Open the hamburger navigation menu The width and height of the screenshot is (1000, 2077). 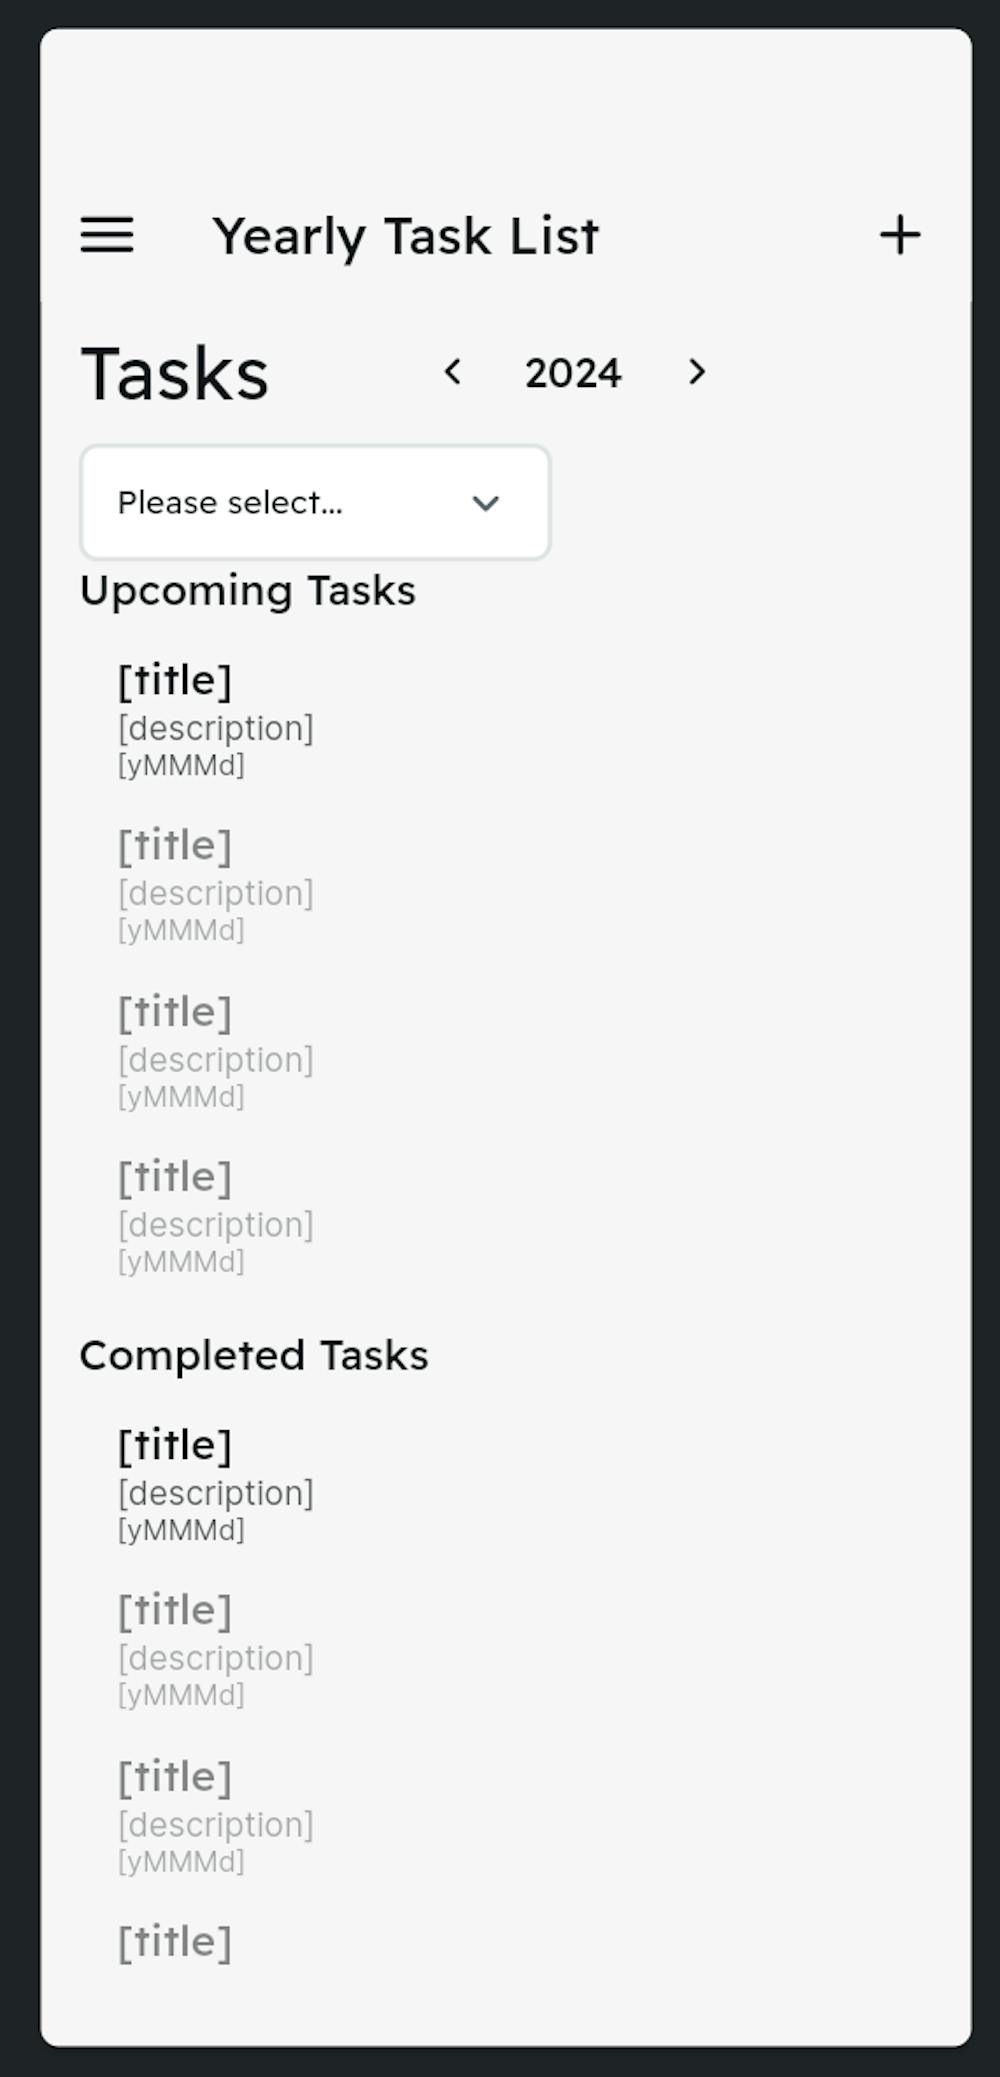point(107,235)
